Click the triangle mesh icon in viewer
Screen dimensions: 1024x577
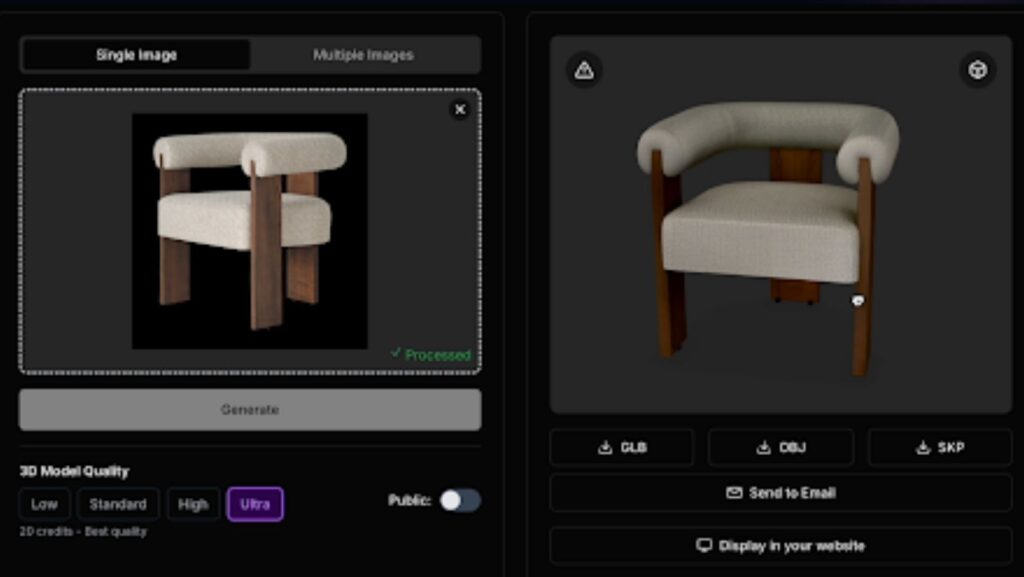(584, 70)
